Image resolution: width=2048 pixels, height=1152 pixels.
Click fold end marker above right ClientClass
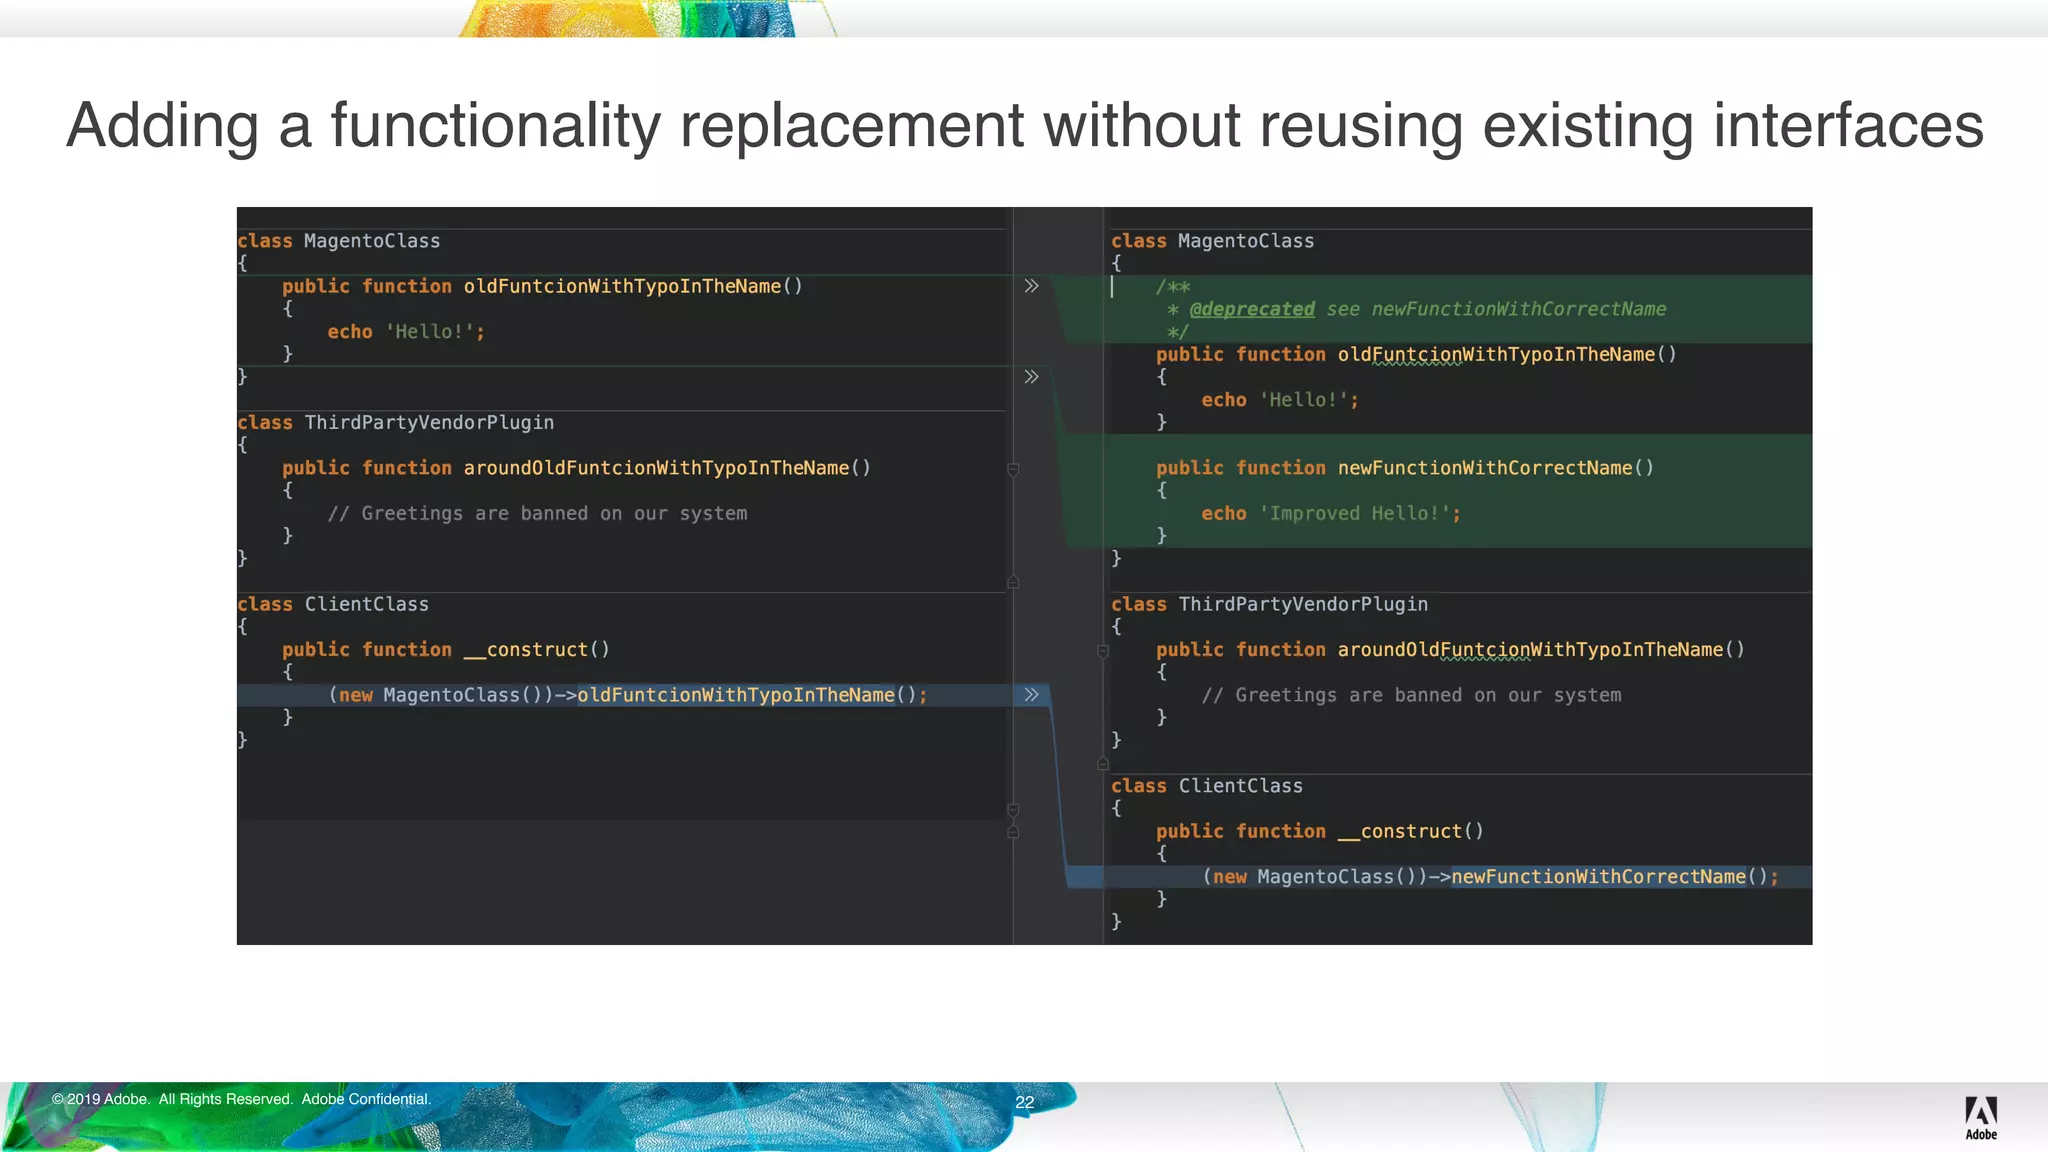pos(1103,763)
